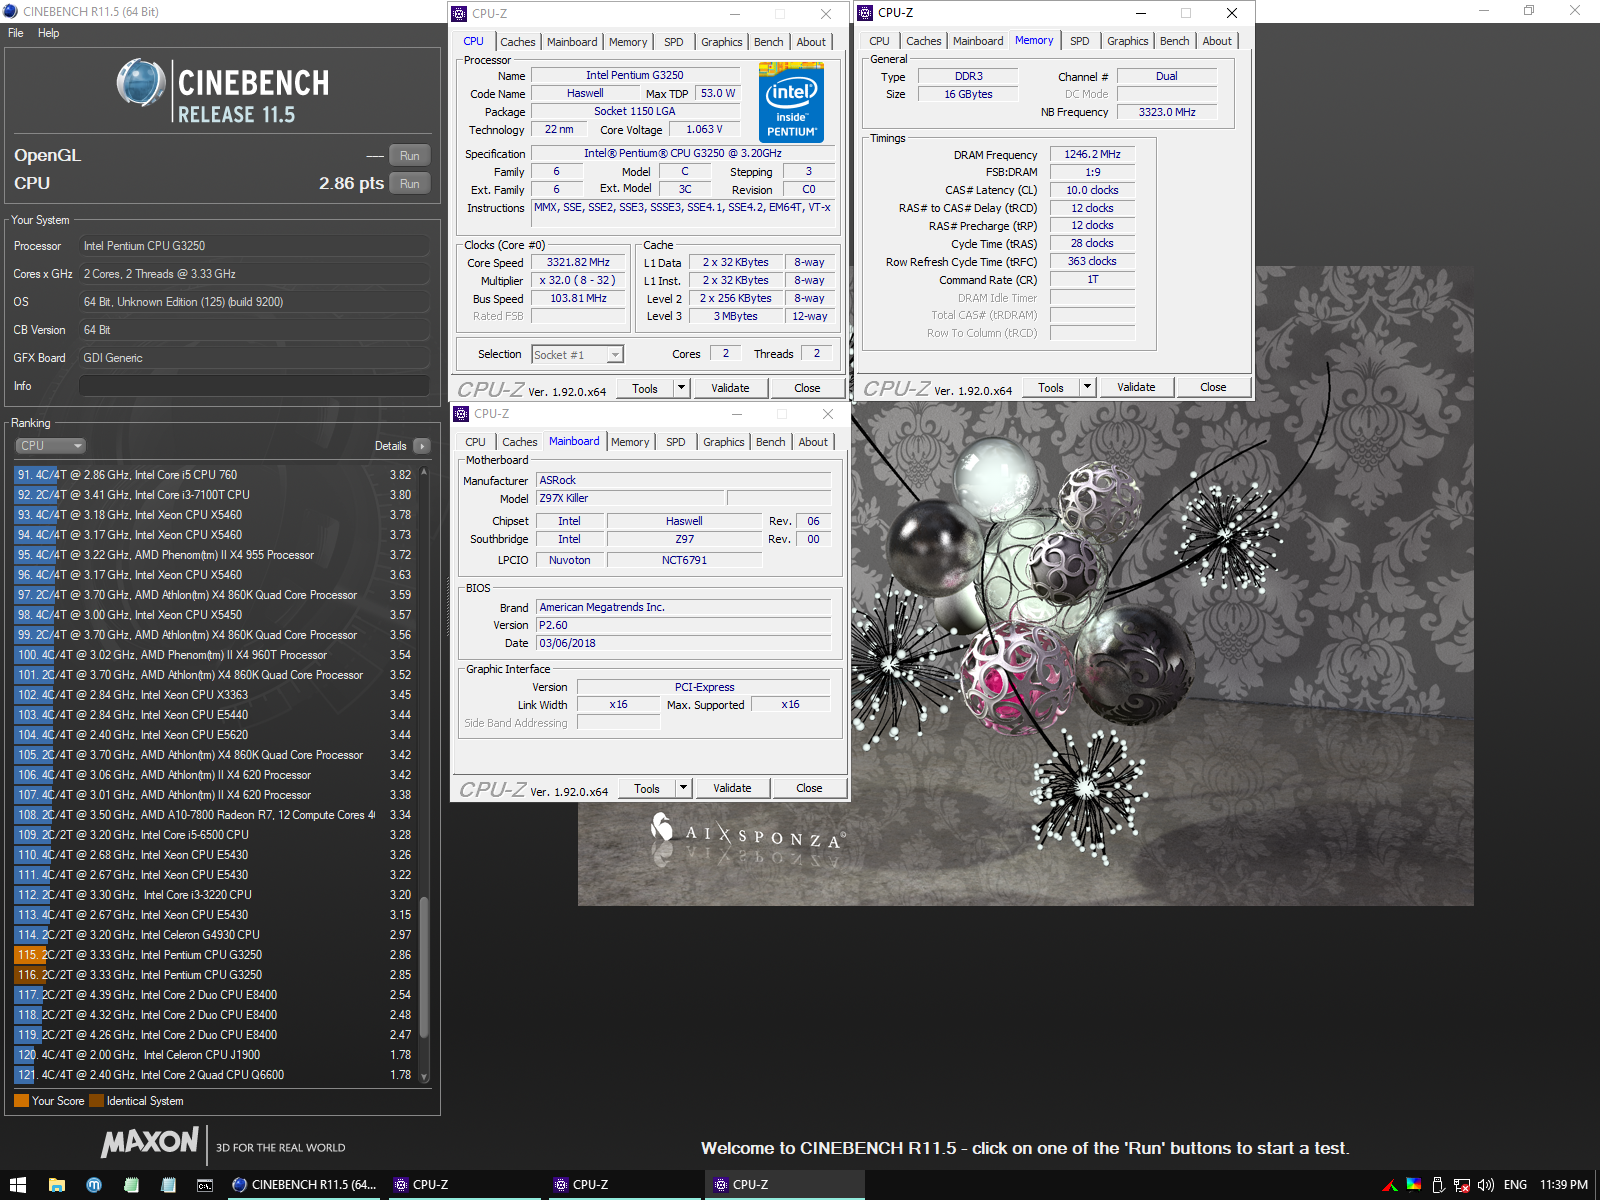Click the safely remove hardware tray icon
The height and width of the screenshot is (1200, 1600).
coord(1438,1185)
